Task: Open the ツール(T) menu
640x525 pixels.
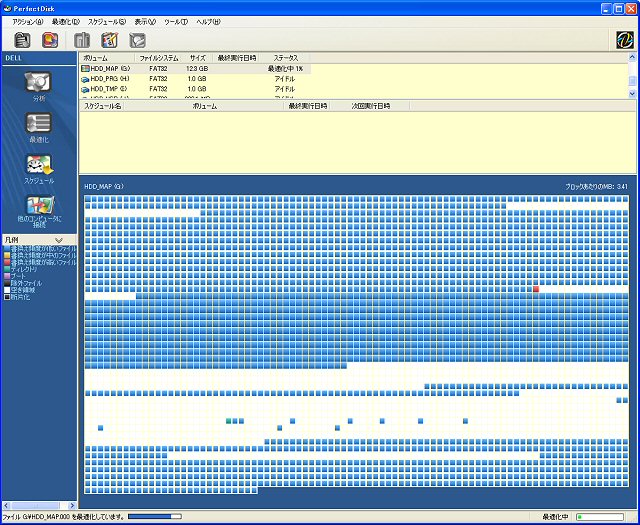Action: point(176,22)
